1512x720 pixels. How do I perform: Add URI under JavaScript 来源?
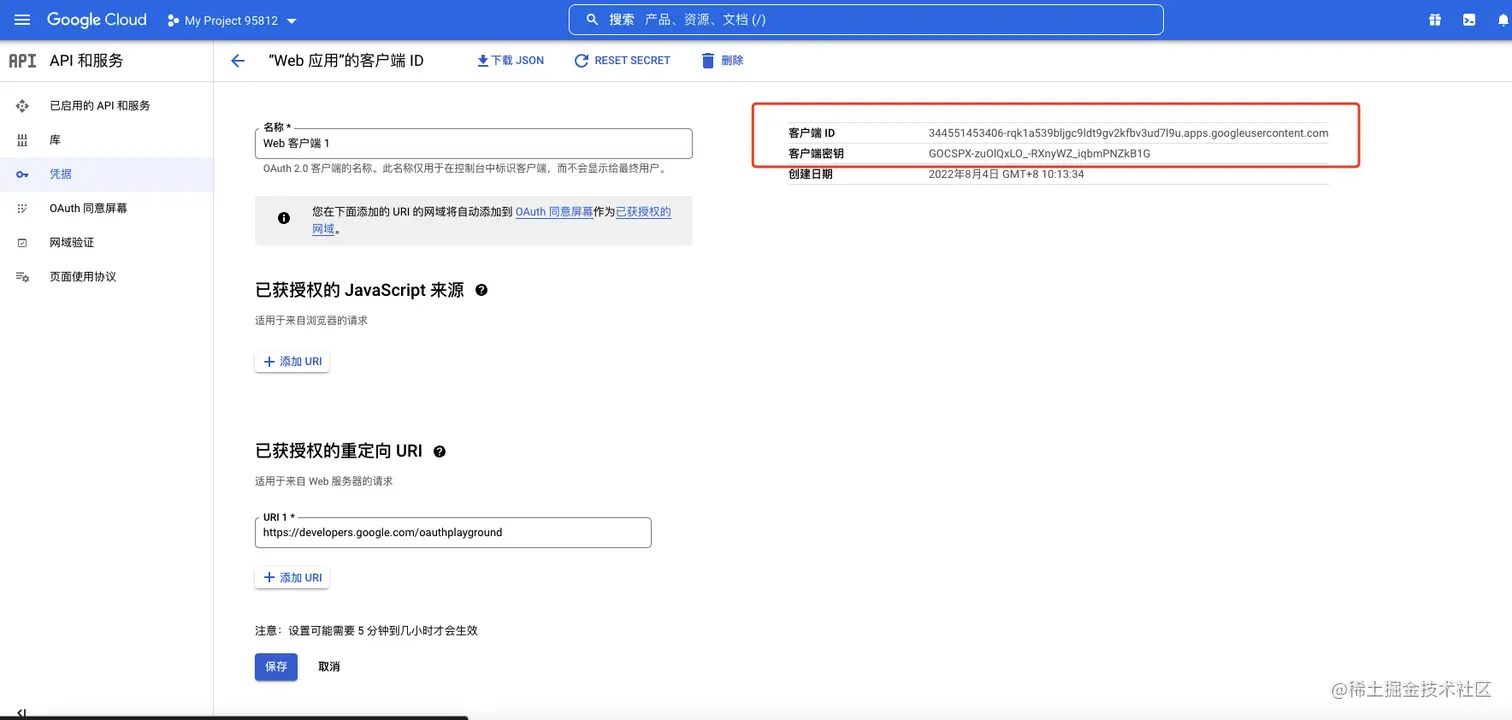pyautogui.click(x=292, y=361)
